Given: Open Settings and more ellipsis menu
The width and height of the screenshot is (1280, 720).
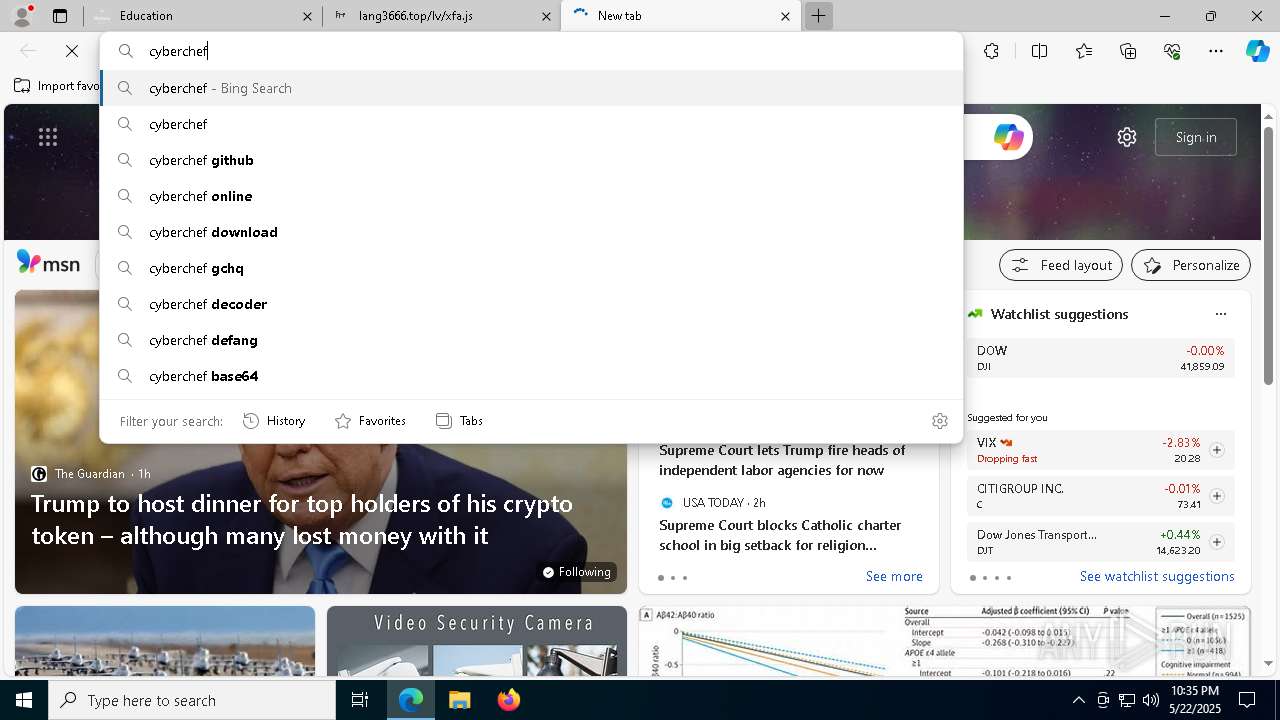Looking at the screenshot, I should point(1216,51).
